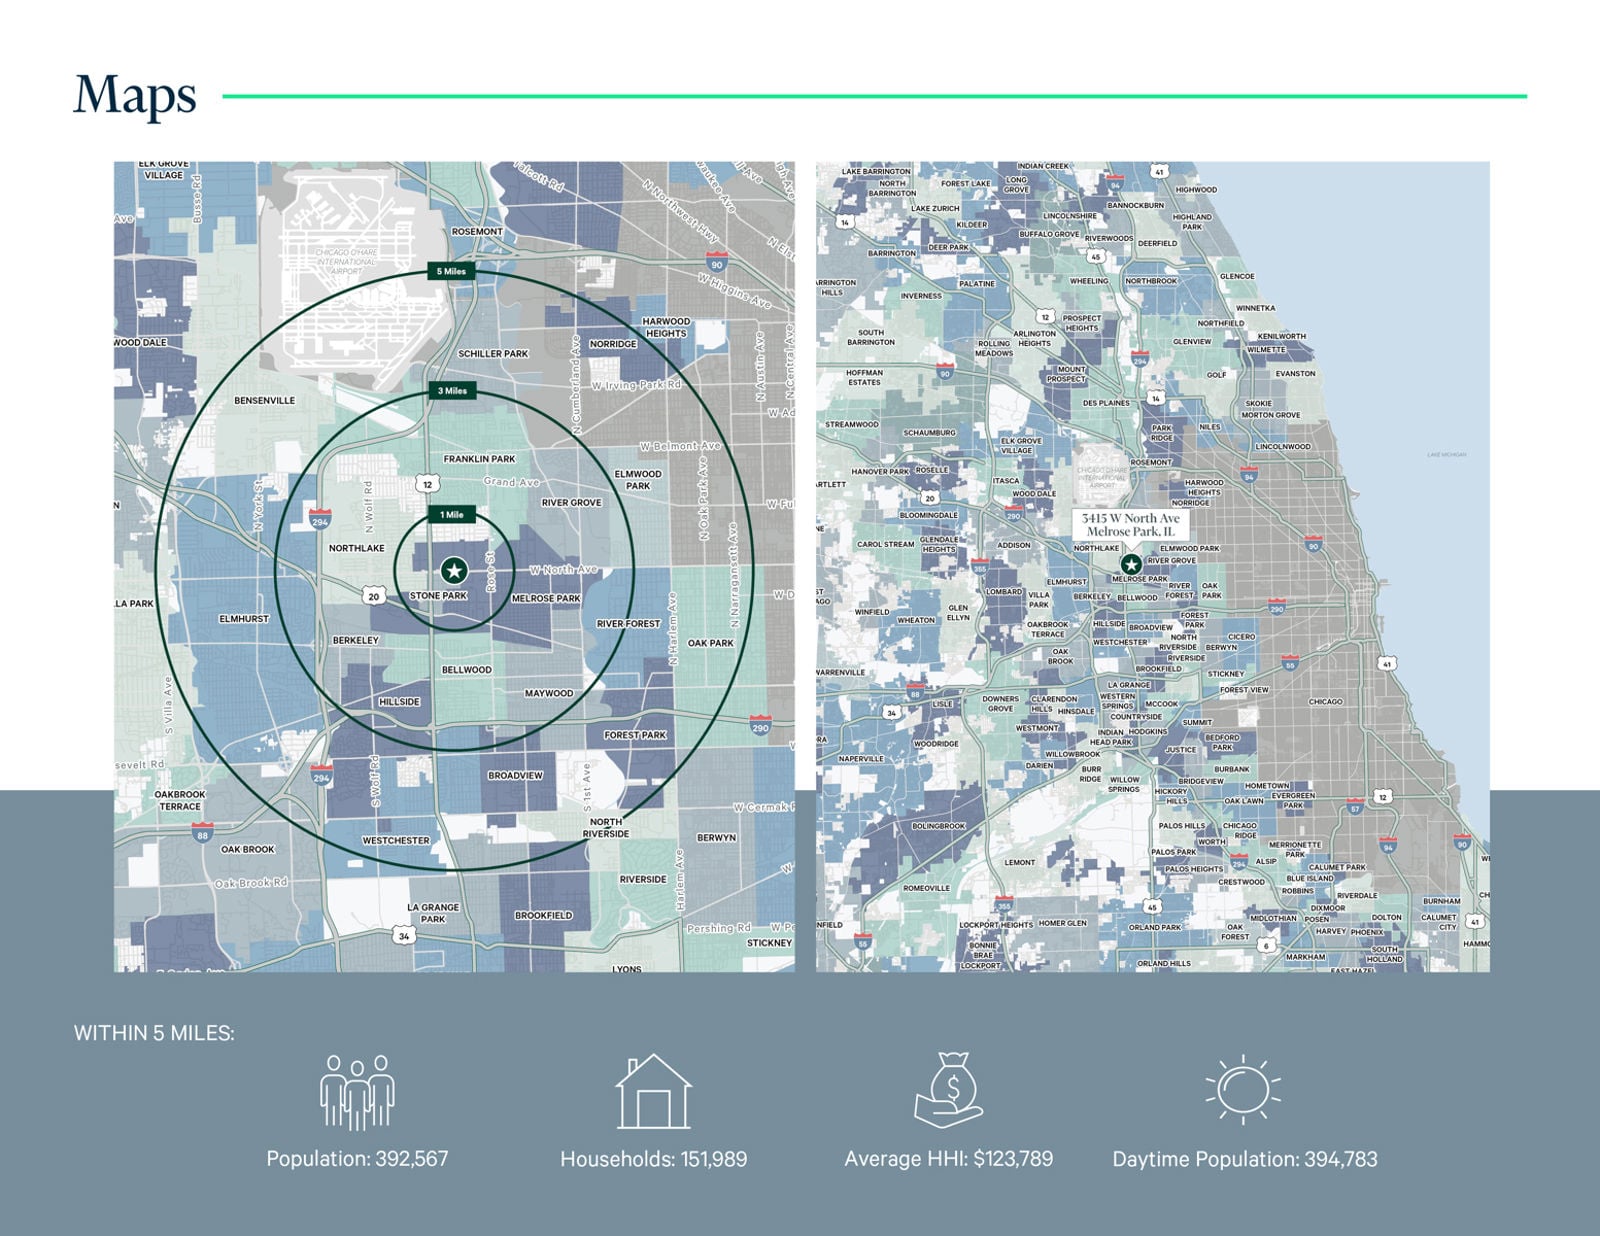Image resolution: width=1600 pixels, height=1236 pixels.
Task: Click the I-290 shield near Forest Park
Action: [x=760, y=723]
